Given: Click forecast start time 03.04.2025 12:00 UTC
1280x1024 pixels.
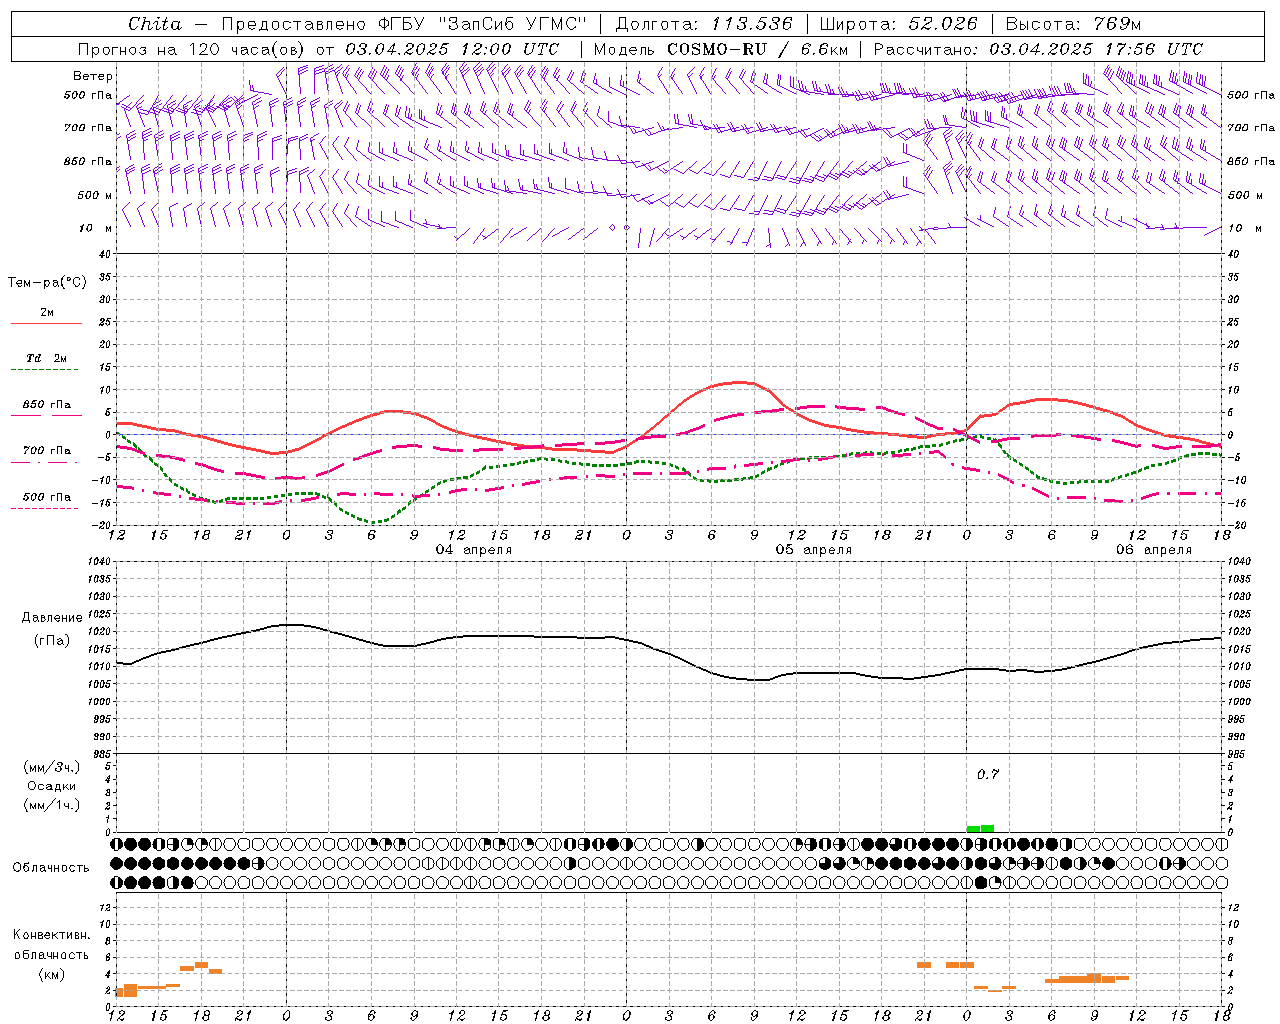Looking at the screenshot, I should point(452,49).
